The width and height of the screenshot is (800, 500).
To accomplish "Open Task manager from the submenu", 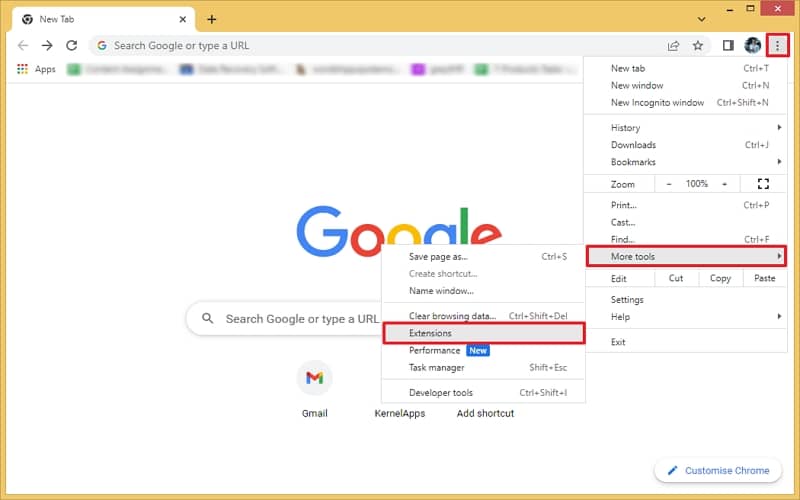I will (483, 367).
